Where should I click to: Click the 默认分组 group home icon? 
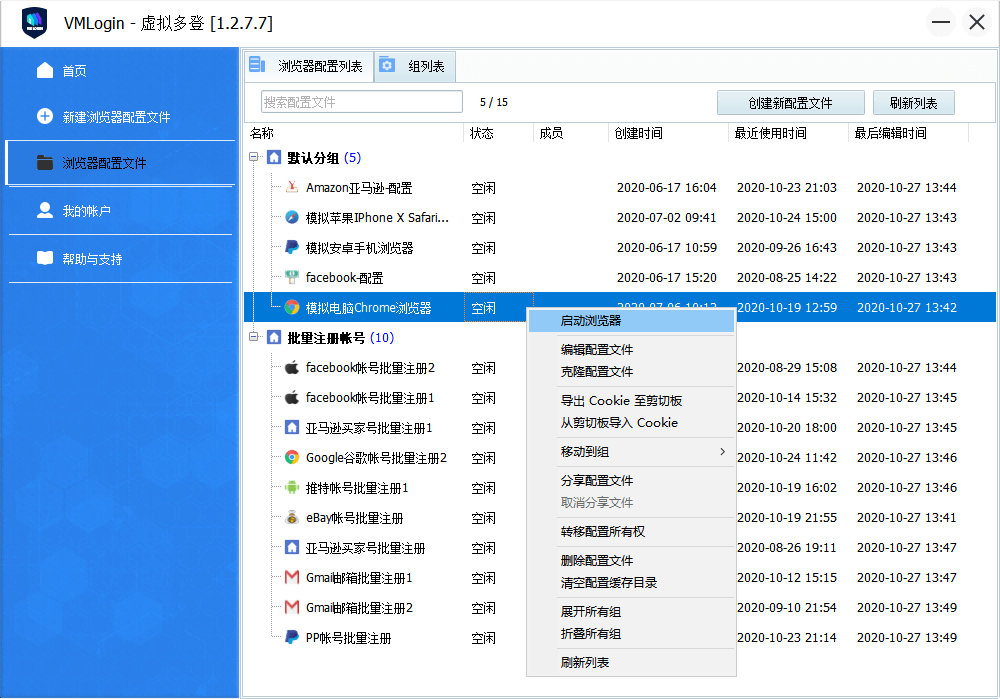click(274, 158)
